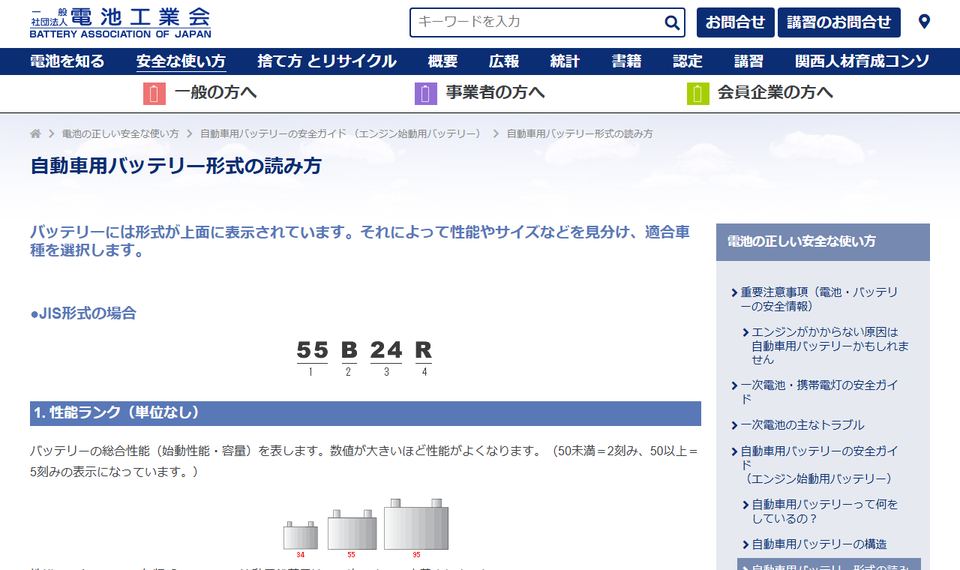This screenshot has height=570, width=960.
Task: Open sidebar link 重要注意事項（電池・バッテリーの安全情報）
Action: coord(819,299)
